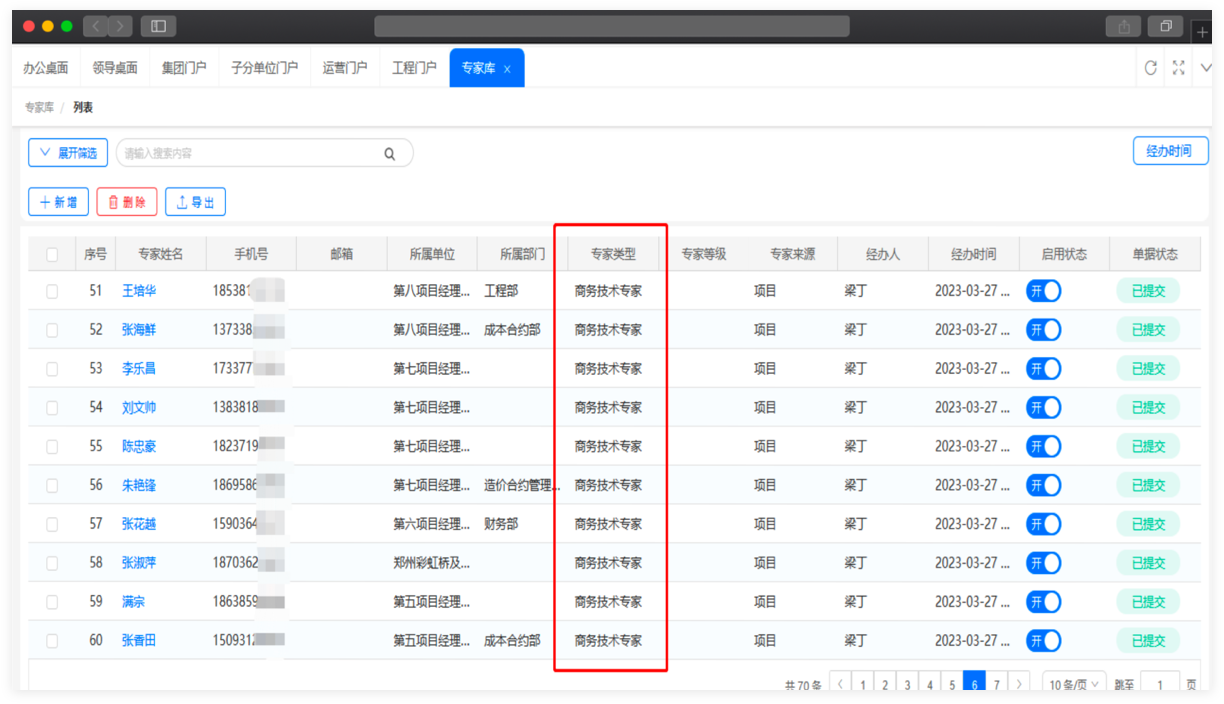Image resolution: width=1224 pixels, height=704 pixels.
Task: Open expert 张香田's name link
Action: click(x=139, y=641)
